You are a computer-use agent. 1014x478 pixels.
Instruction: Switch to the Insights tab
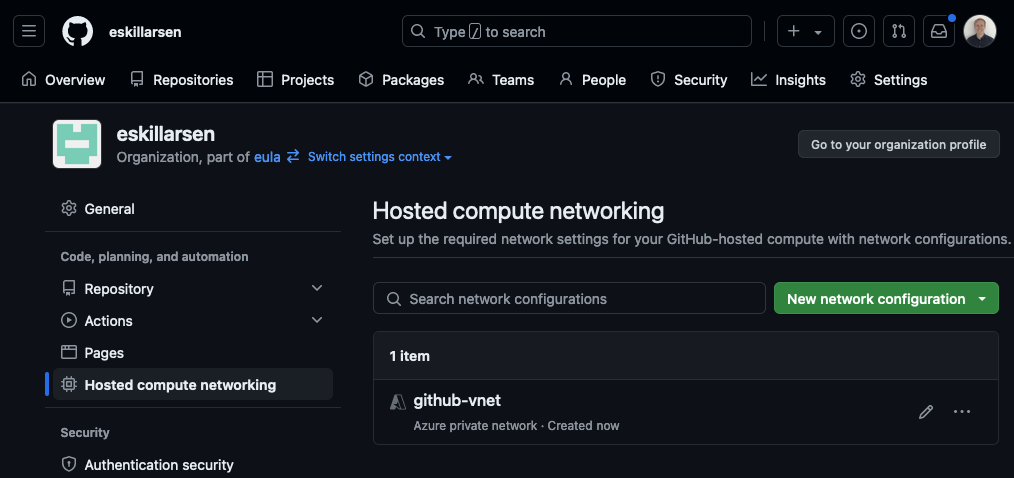788,80
